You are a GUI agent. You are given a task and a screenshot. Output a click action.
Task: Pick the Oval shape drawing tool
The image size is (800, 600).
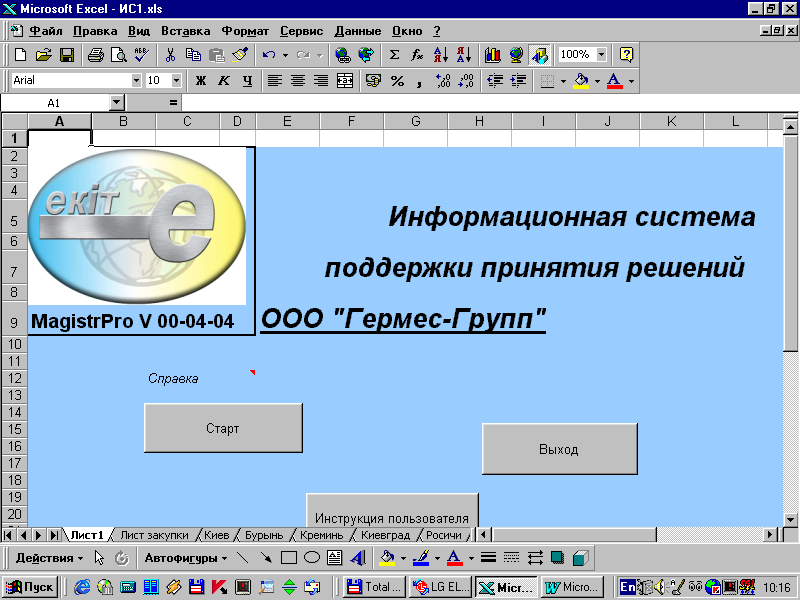click(x=311, y=558)
